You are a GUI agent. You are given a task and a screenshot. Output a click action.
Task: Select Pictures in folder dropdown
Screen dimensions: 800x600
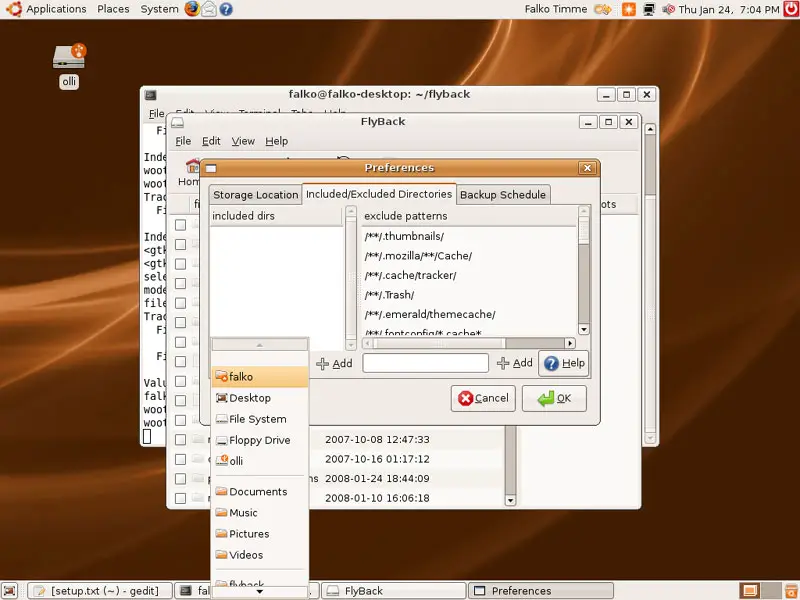click(x=259, y=534)
